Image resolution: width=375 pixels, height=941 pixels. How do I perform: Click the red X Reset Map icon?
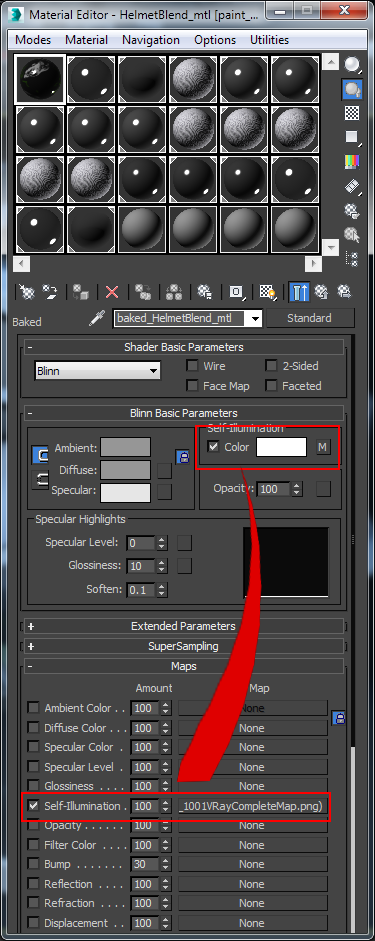pyautogui.click(x=112, y=292)
